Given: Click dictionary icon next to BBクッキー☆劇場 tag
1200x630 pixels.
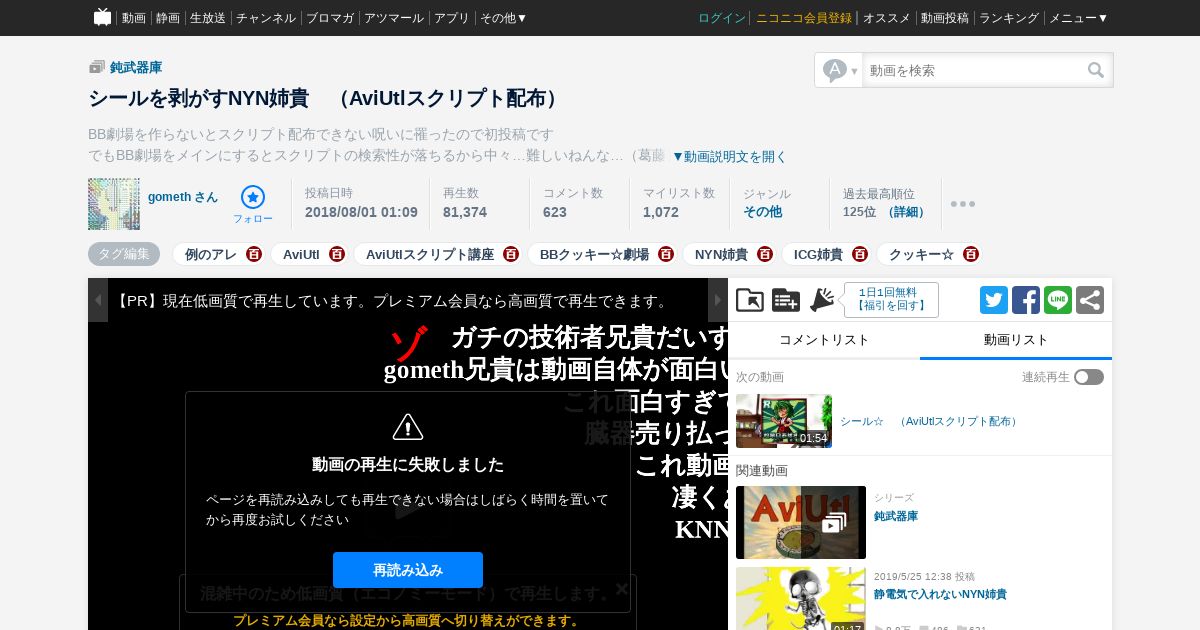Looking at the screenshot, I should [x=666, y=254].
